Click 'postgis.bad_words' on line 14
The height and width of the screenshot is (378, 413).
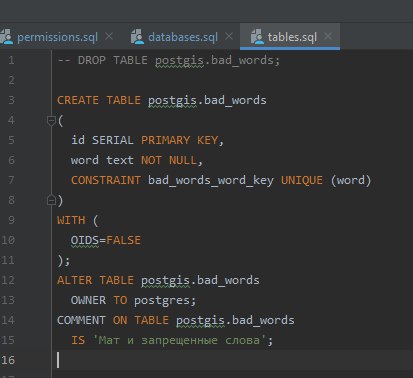tap(235, 321)
